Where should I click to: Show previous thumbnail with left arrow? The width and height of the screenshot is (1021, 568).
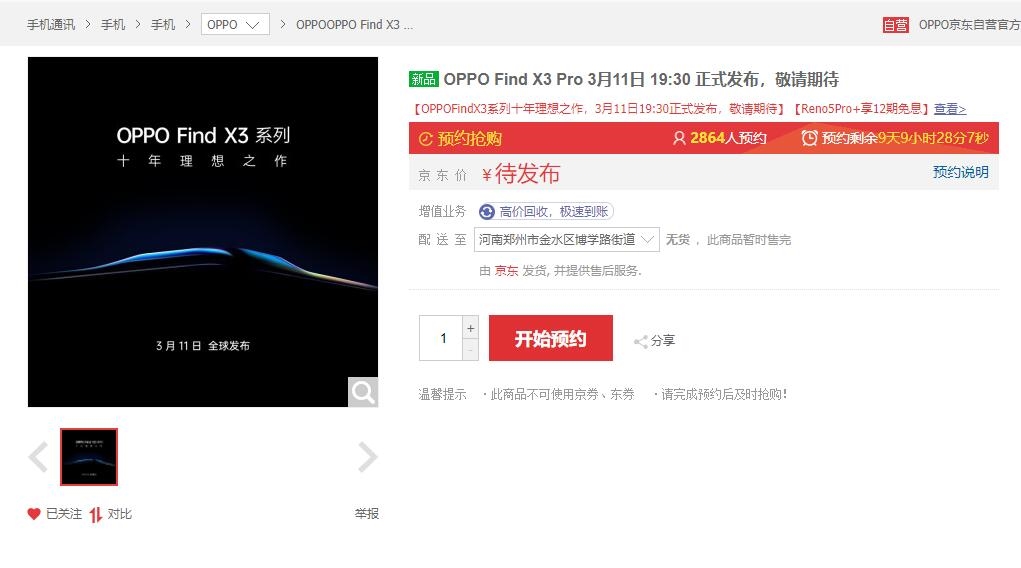click(x=38, y=457)
